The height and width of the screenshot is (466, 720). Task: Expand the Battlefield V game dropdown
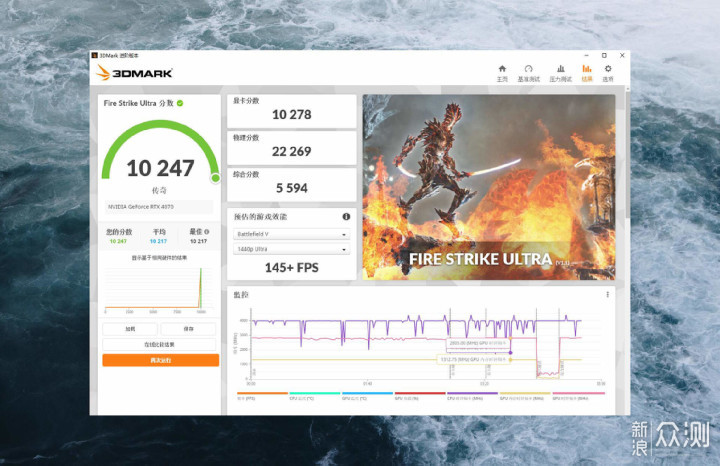(x=292, y=234)
